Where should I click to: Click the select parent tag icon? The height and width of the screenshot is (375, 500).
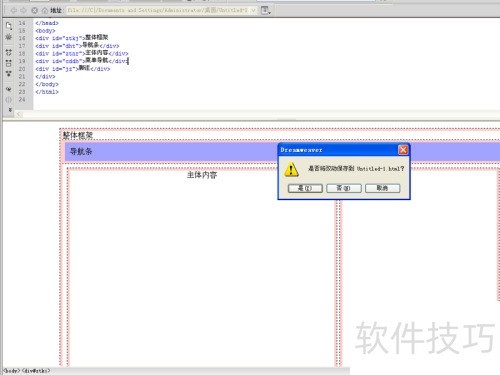(9, 89)
